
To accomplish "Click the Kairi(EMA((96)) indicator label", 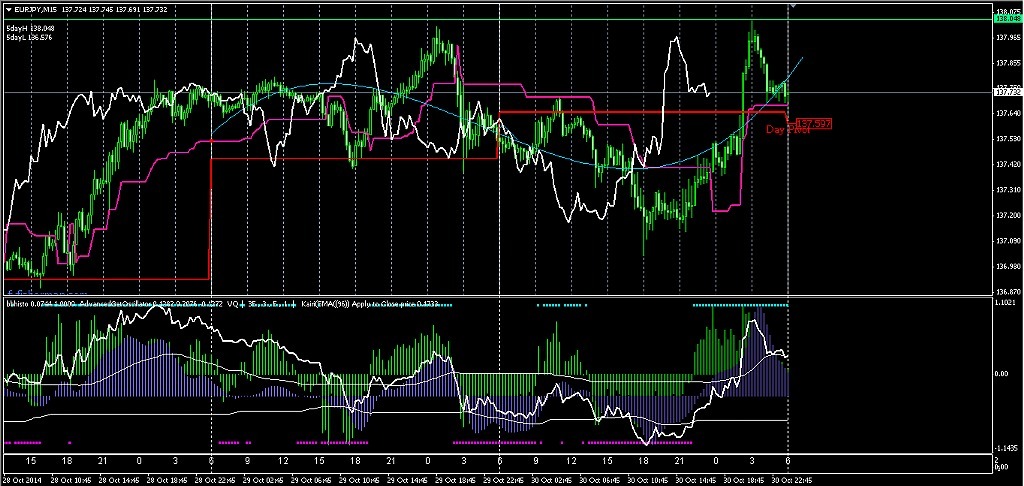I will point(326,304).
